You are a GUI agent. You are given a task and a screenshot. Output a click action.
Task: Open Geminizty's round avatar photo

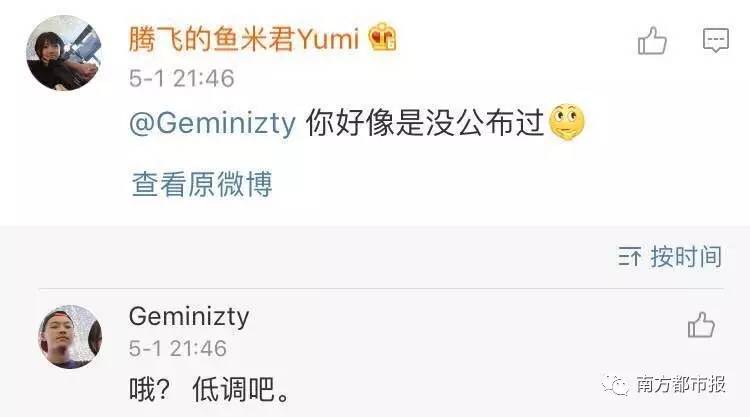70,337
